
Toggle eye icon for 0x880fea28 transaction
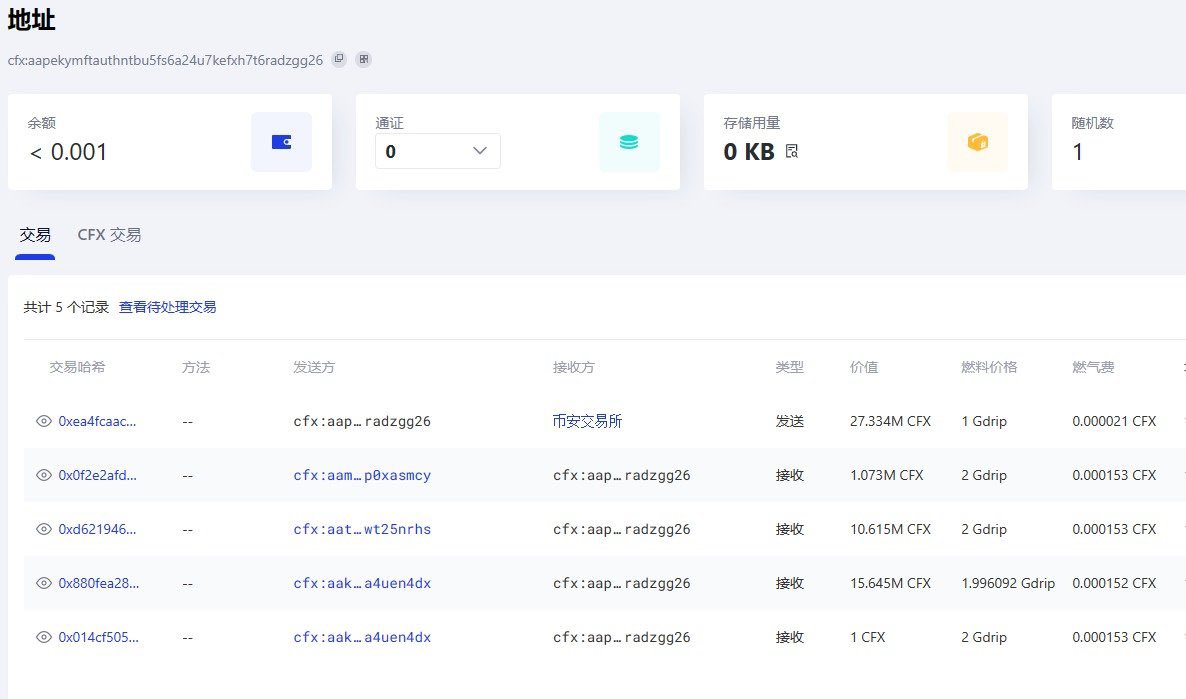(44, 583)
